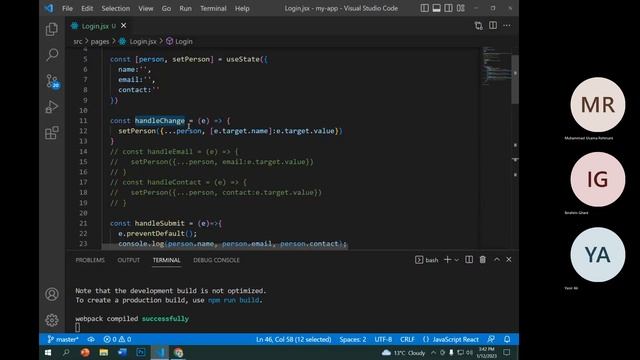Toggle the bottom Panel visibility
This screenshot has width=640, height=360.
pyautogui.click(x=436, y=8)
